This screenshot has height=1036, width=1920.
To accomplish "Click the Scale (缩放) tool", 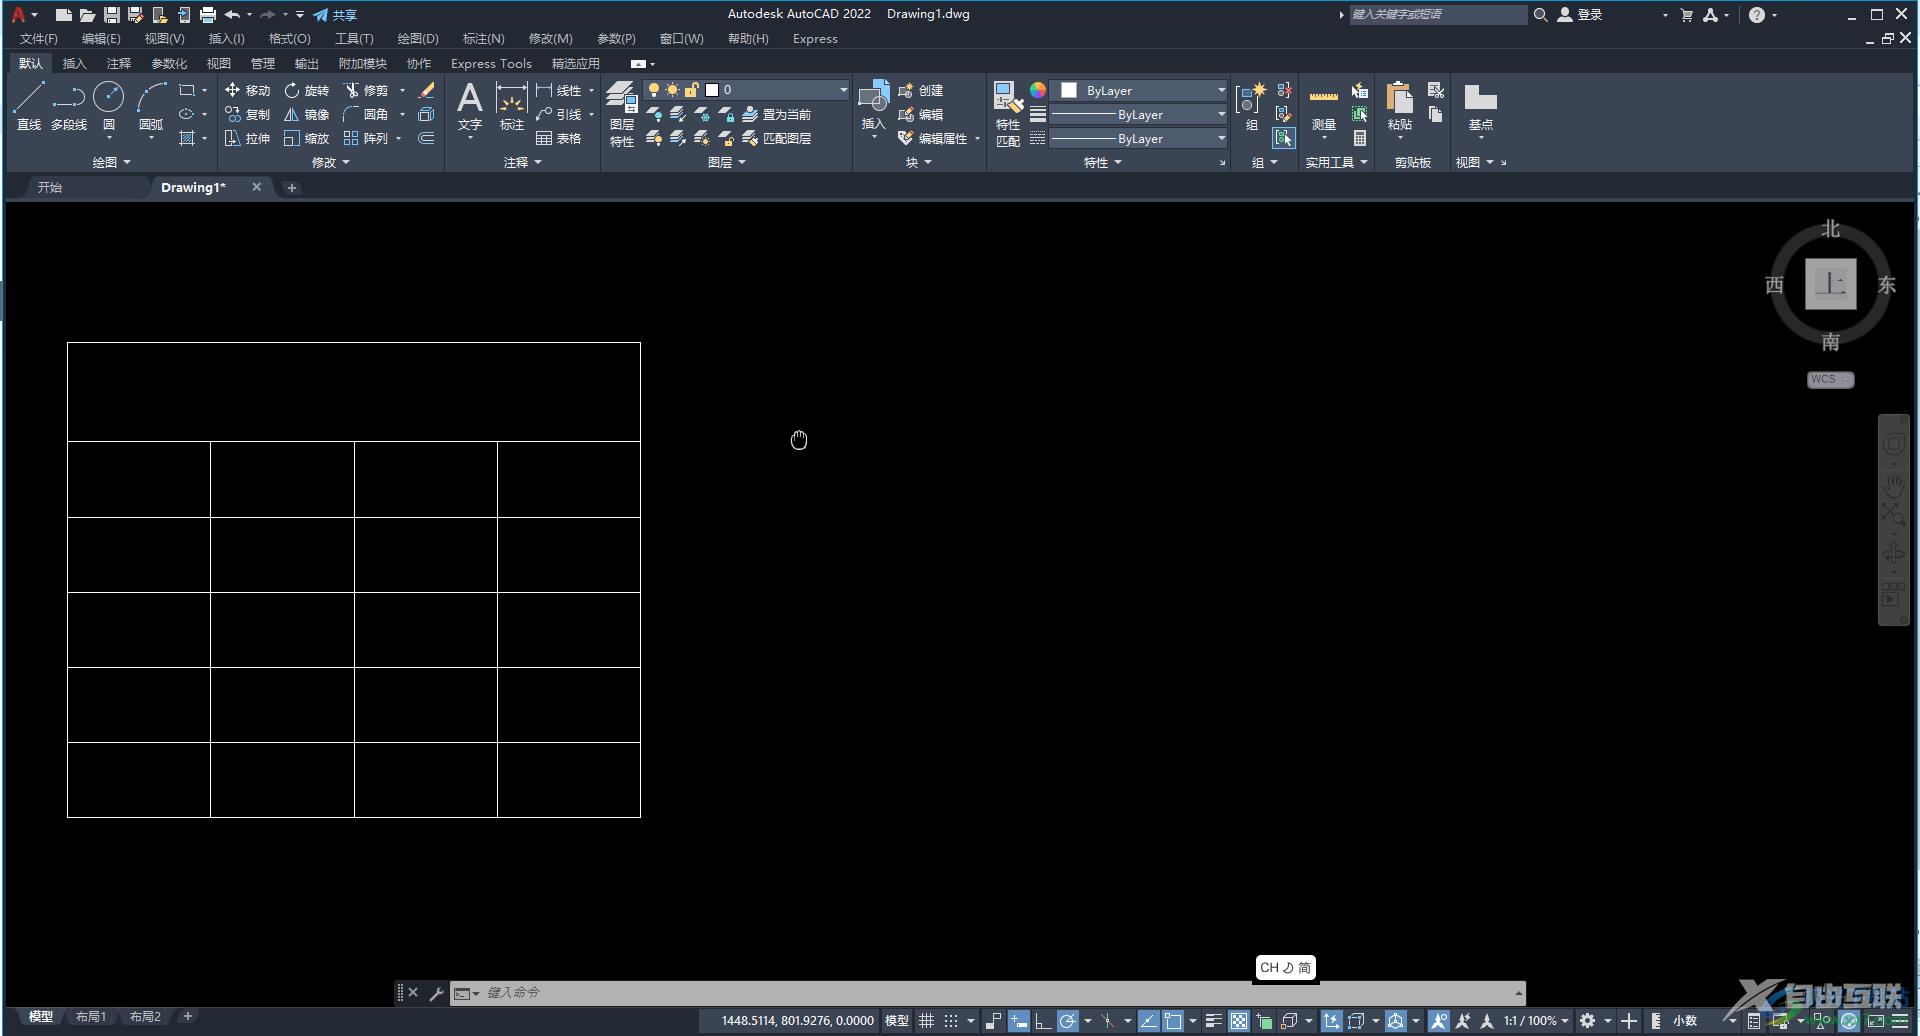I will tap(306, 138).
